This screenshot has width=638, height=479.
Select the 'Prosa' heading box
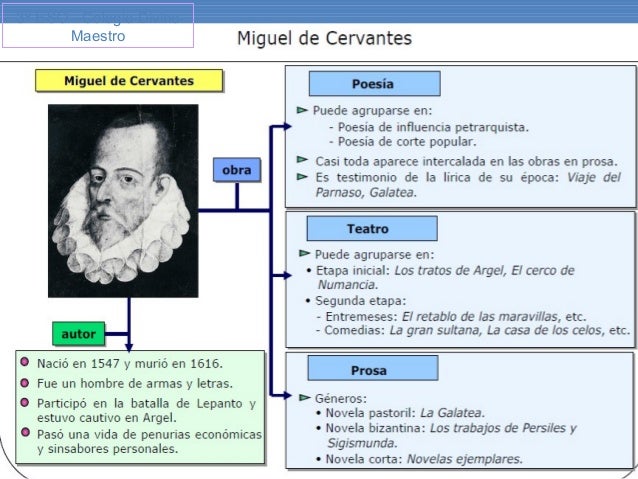[373, 368]
